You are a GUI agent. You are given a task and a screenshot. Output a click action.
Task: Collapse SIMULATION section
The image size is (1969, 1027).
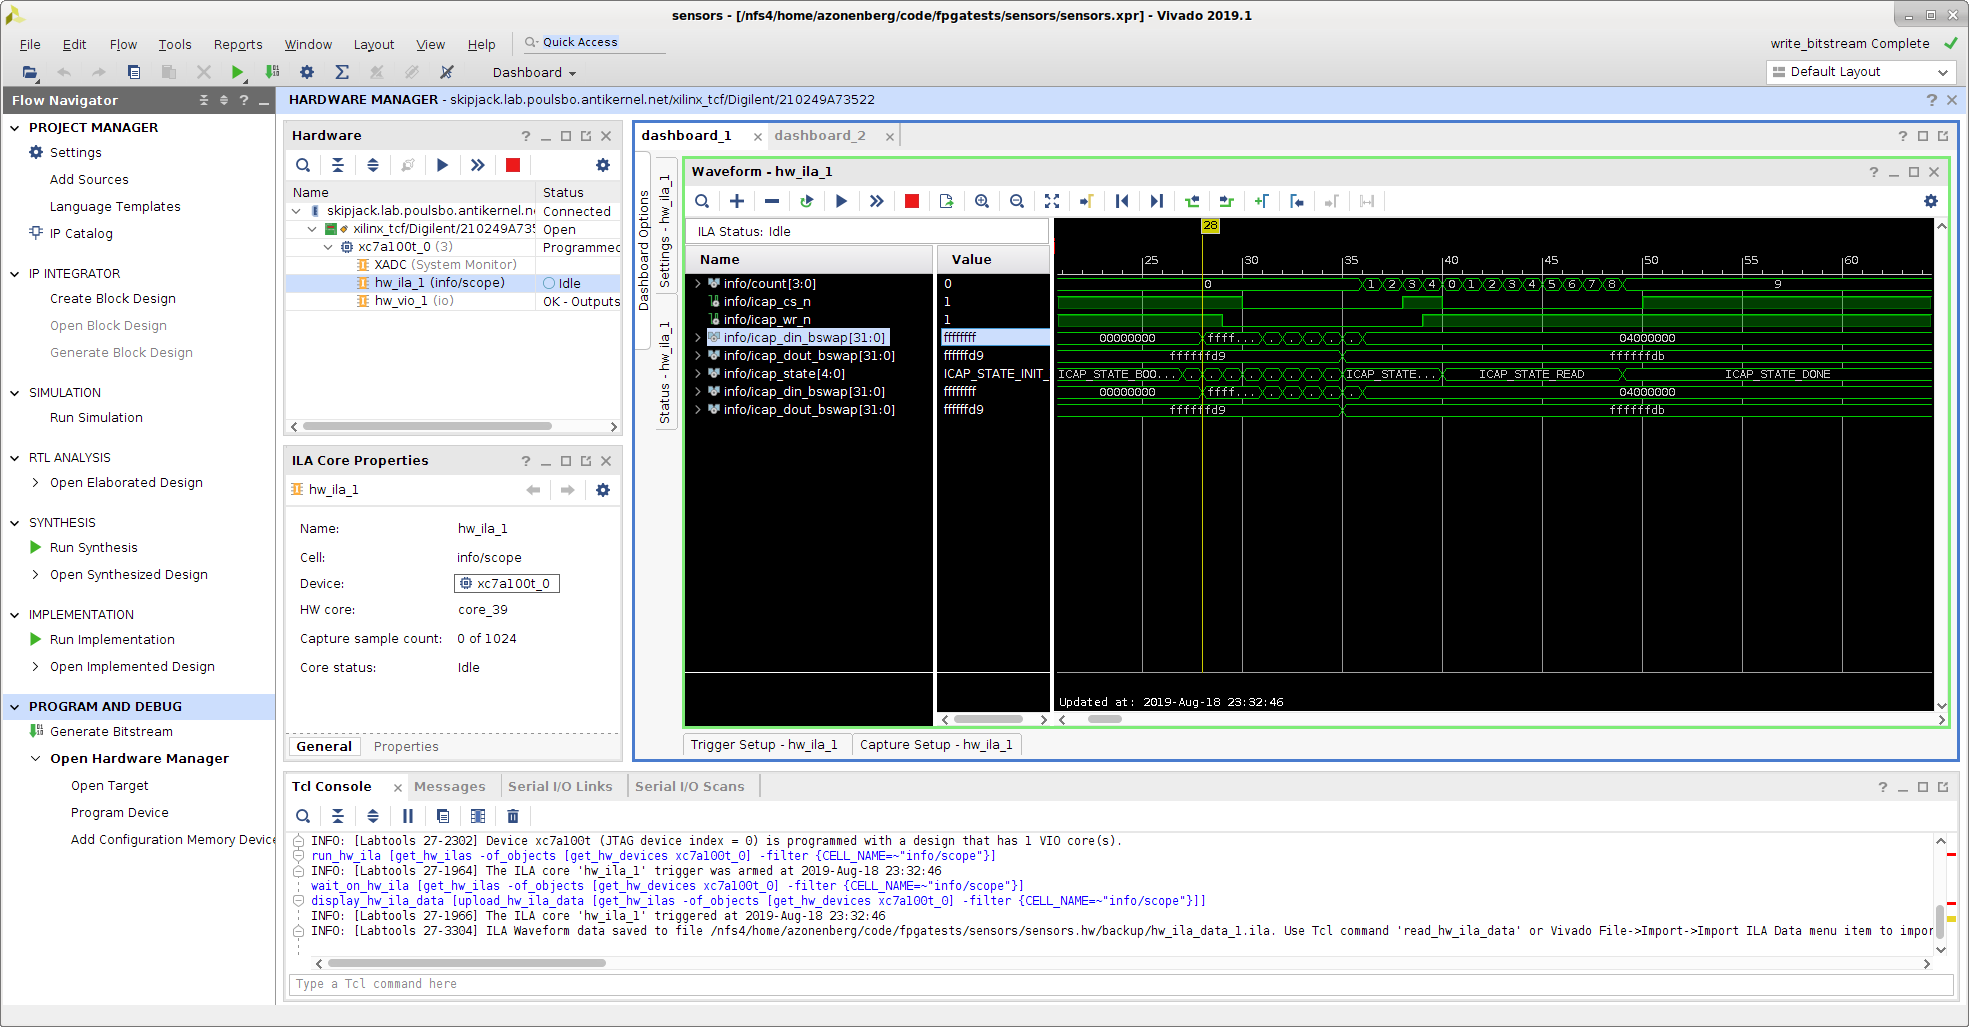tap(15, 393)
